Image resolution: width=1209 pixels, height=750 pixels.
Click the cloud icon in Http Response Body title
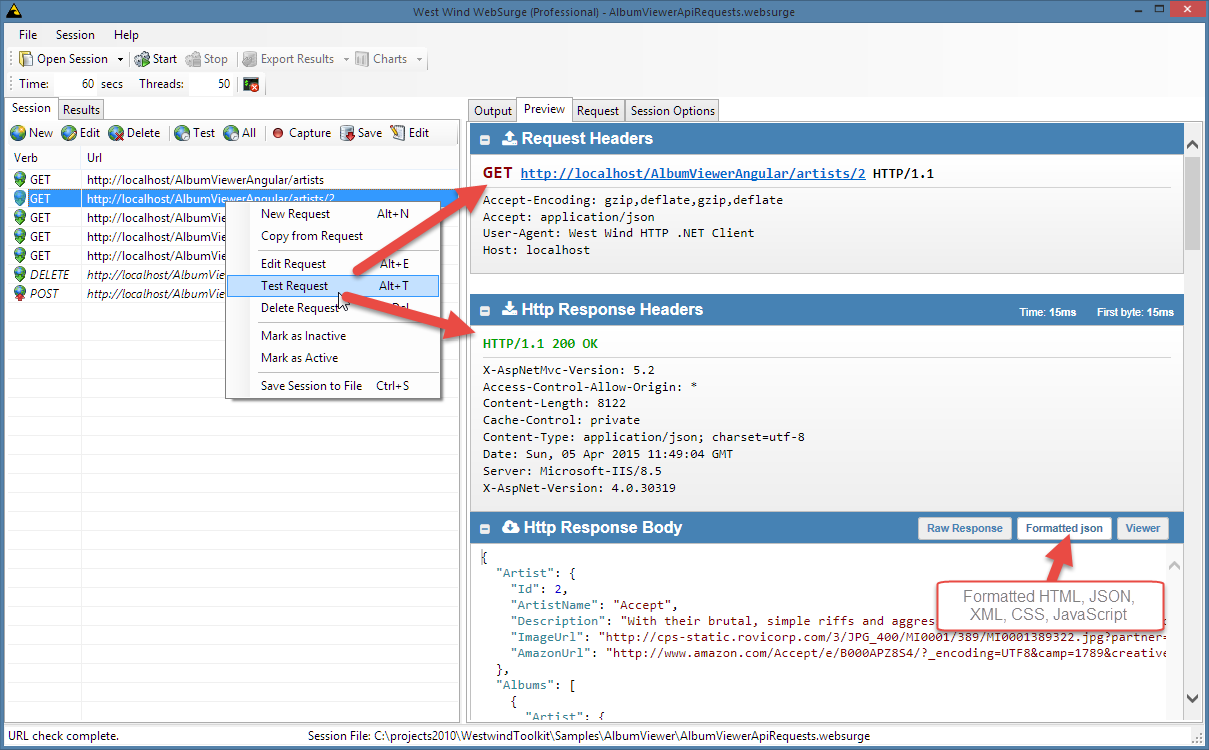(x=510, y=528)
